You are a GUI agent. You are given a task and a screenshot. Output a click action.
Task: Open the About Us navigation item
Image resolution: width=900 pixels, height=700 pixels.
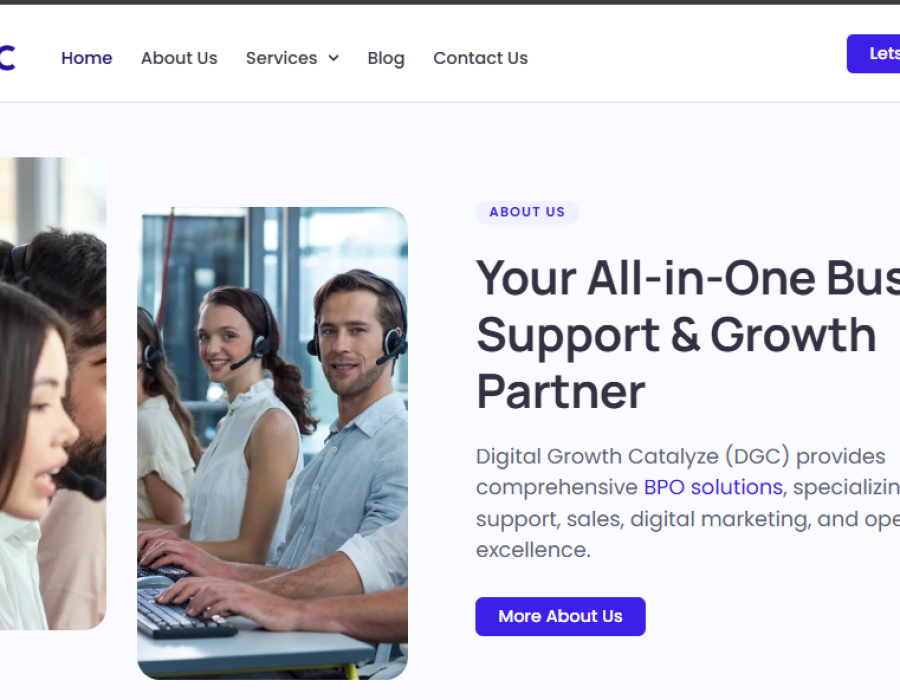179,58
